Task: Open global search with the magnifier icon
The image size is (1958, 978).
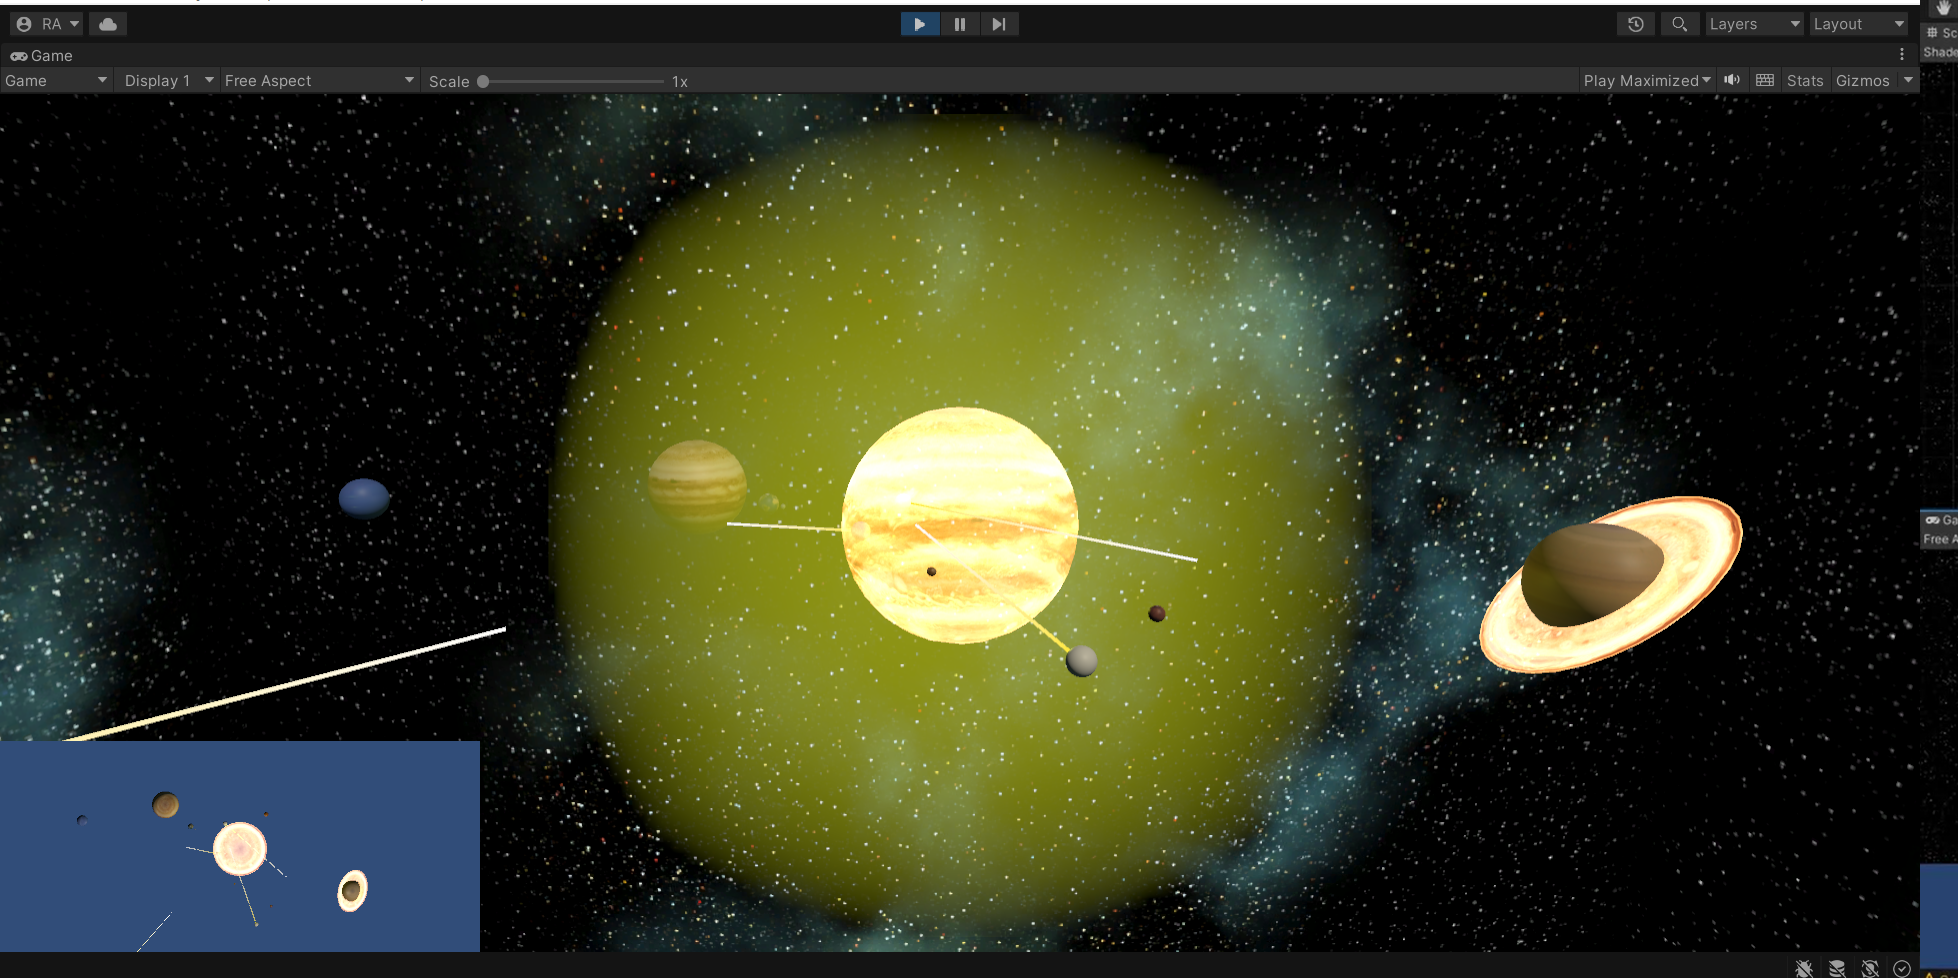Action: pyautogui.click(x=1680, y=23)
